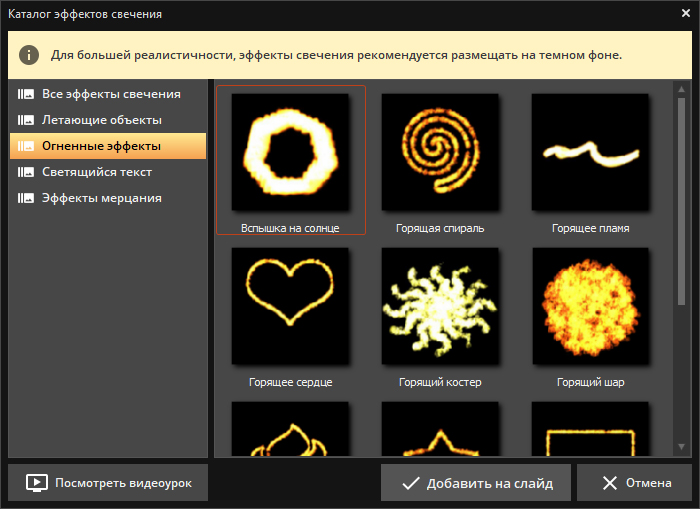Open the 'Все эффекты свечения' category
The image size is (700, 509).
tap(108, 94)
